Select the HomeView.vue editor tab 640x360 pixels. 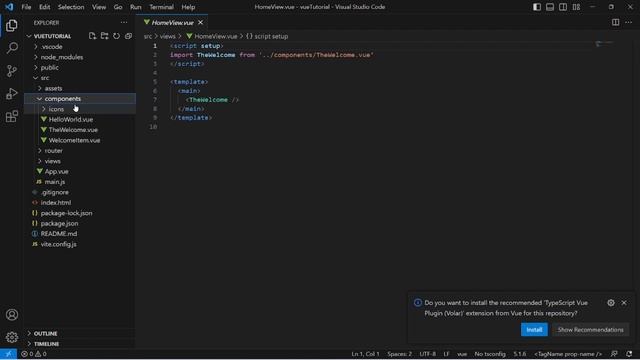point(173,22)
